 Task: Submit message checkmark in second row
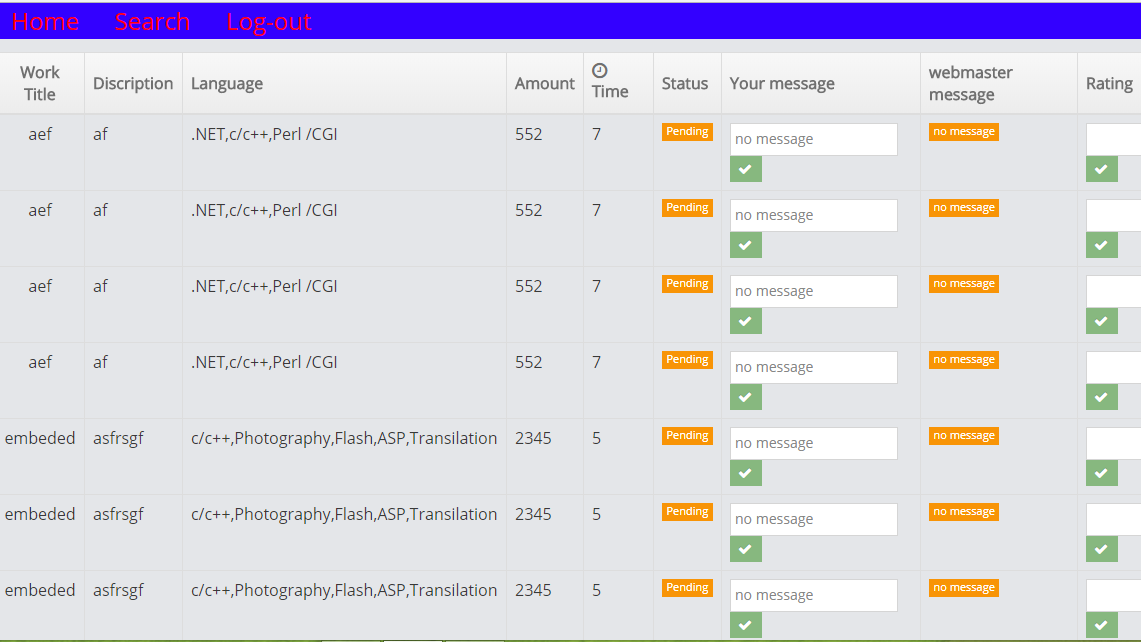pos(746,246)
